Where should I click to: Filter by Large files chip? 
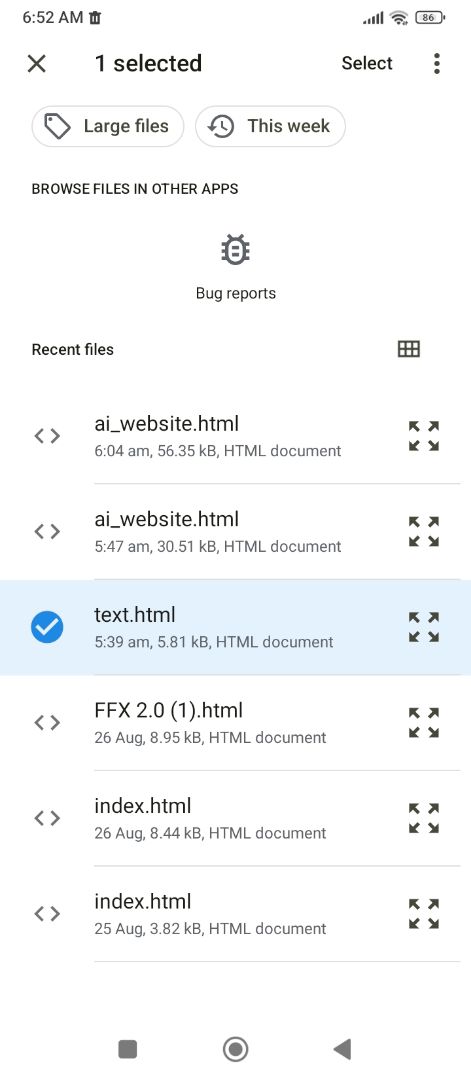[x=108, y=126]
